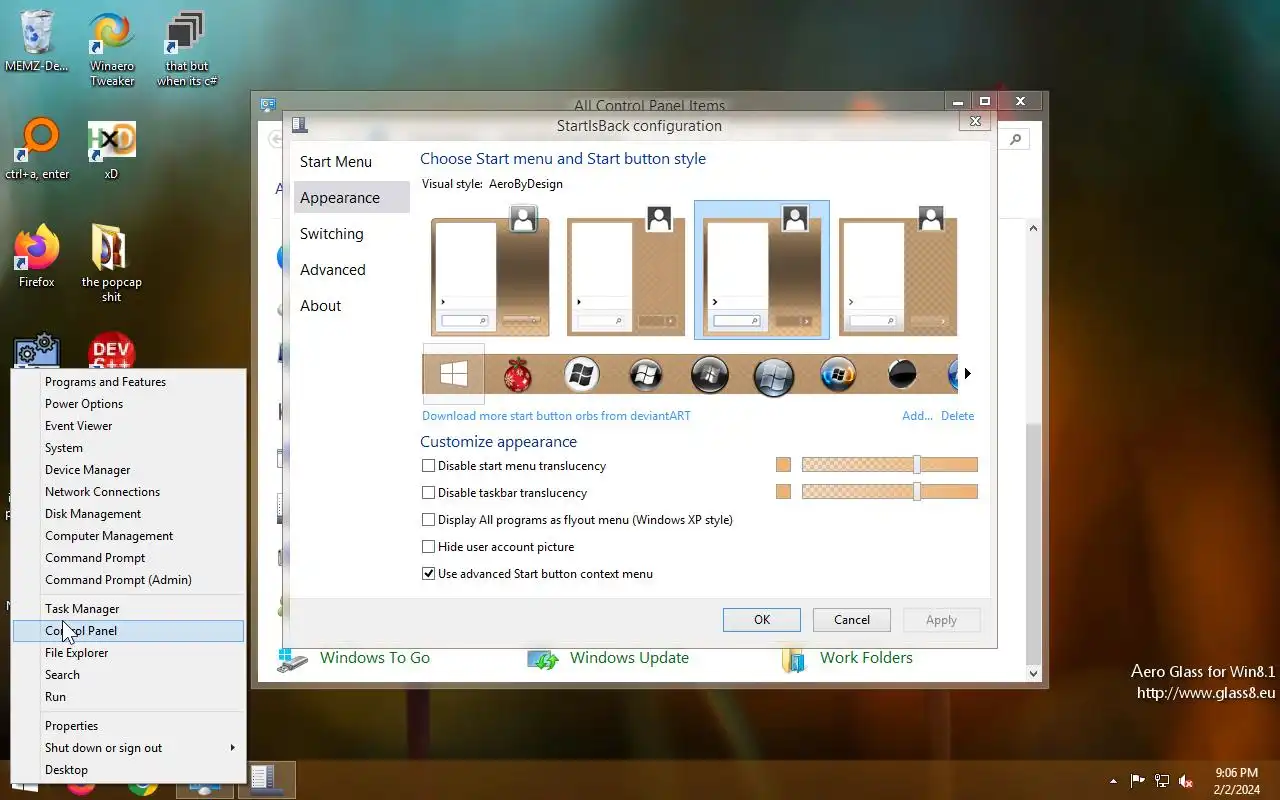The width and height of the screenshot is (1280, 800).
Task: Click taskbar translucency slider handle
Action: click(x=916, y=492)
